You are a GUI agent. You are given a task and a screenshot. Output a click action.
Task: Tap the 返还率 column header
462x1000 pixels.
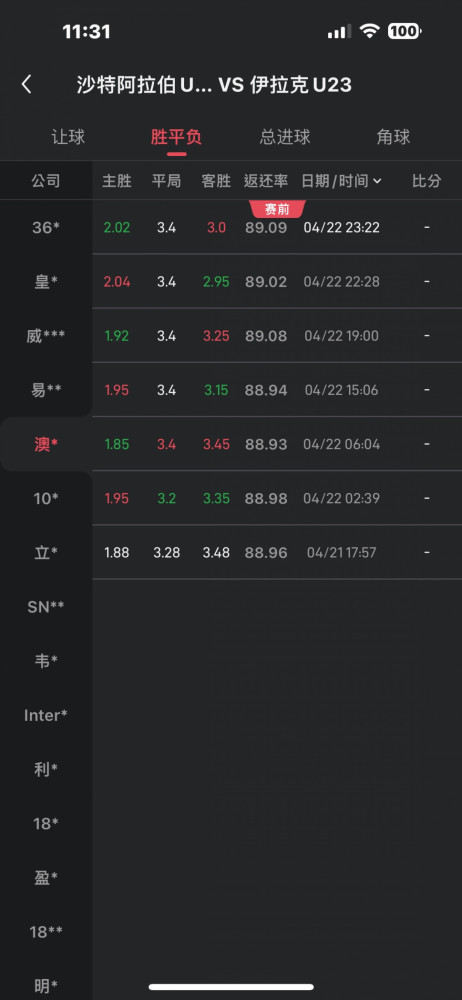pyautogui.click(x=265, y=181)
